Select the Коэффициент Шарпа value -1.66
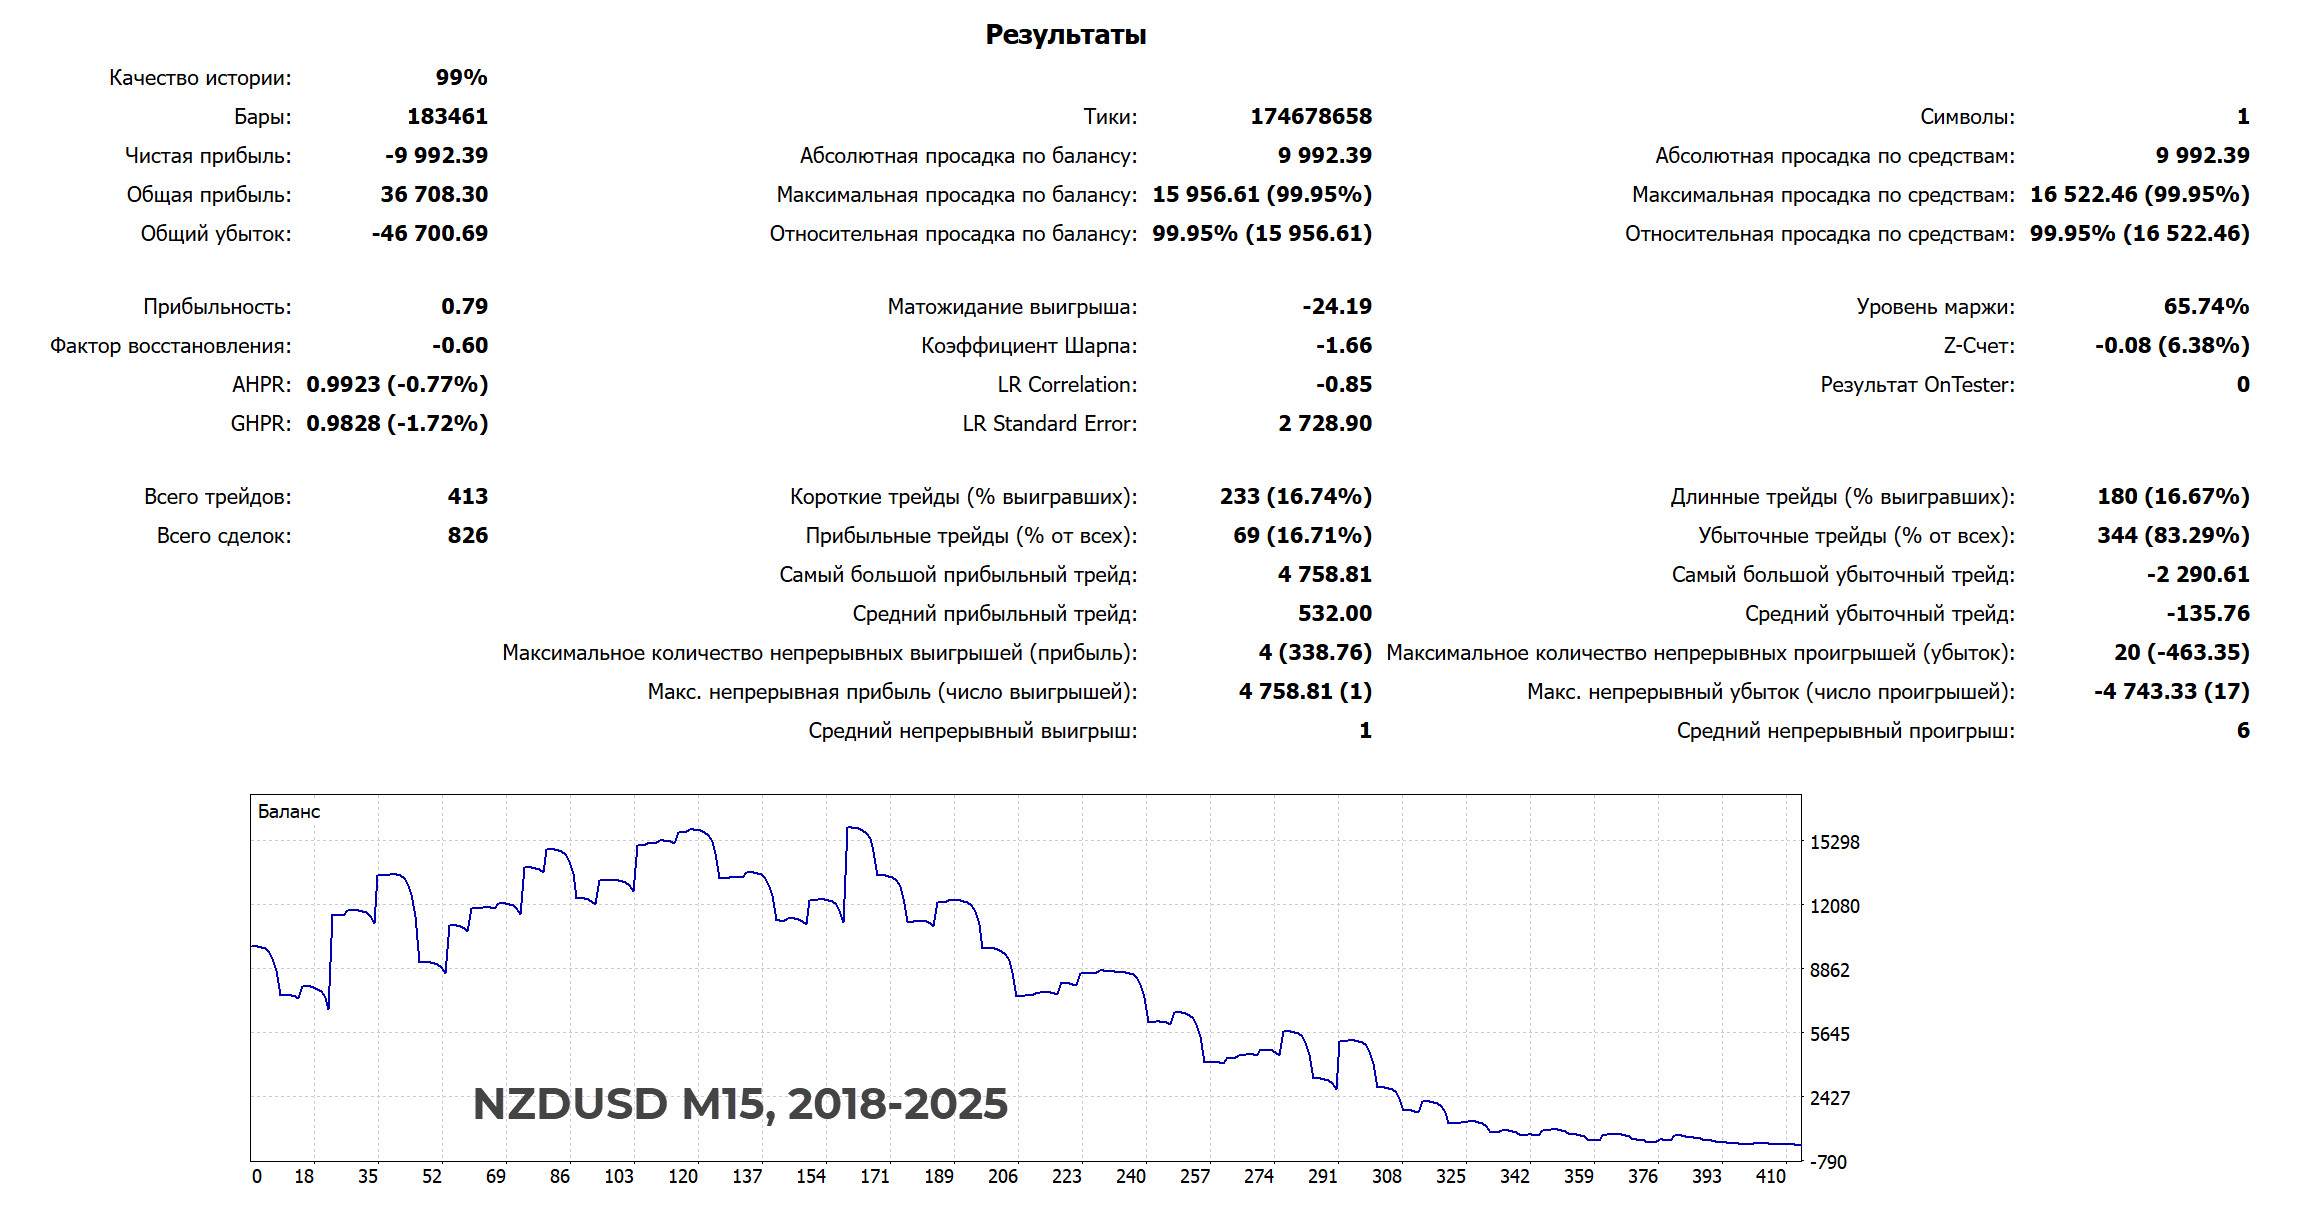 point(1343,346)
